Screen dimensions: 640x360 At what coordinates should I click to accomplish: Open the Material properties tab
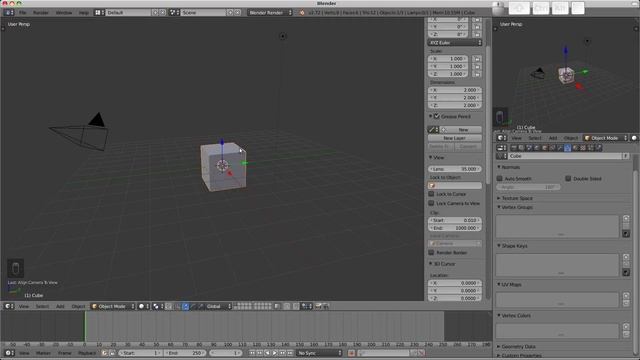575,148
